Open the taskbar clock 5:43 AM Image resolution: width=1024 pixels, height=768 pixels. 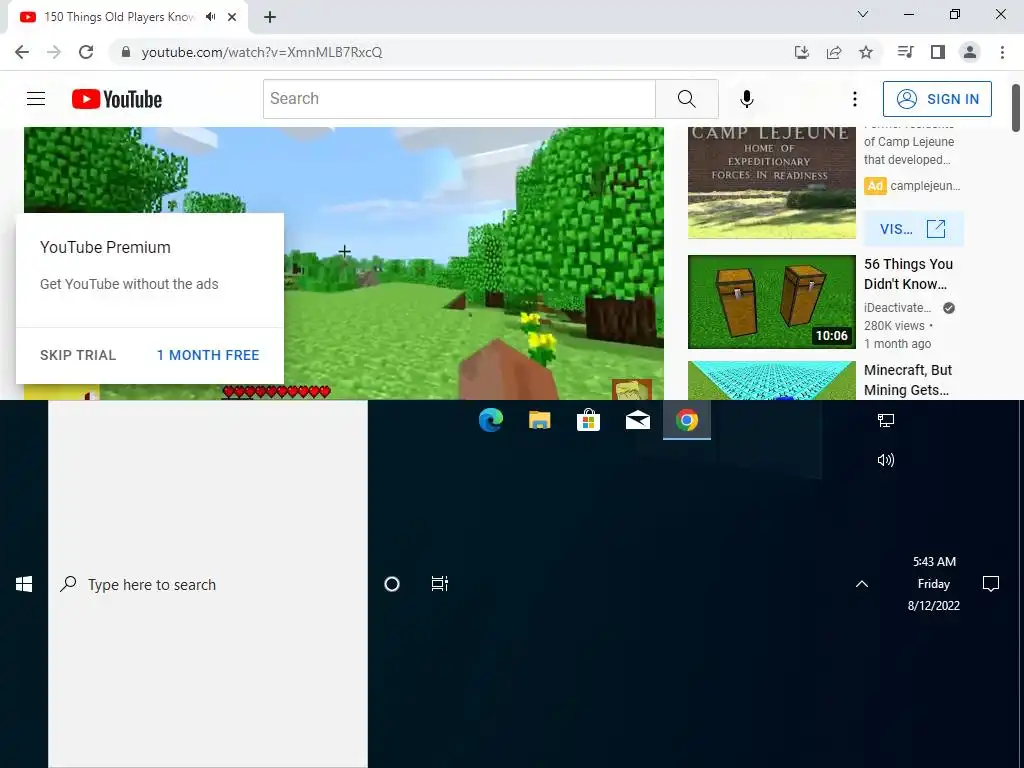pyautogui.click(x=934, y=583)
